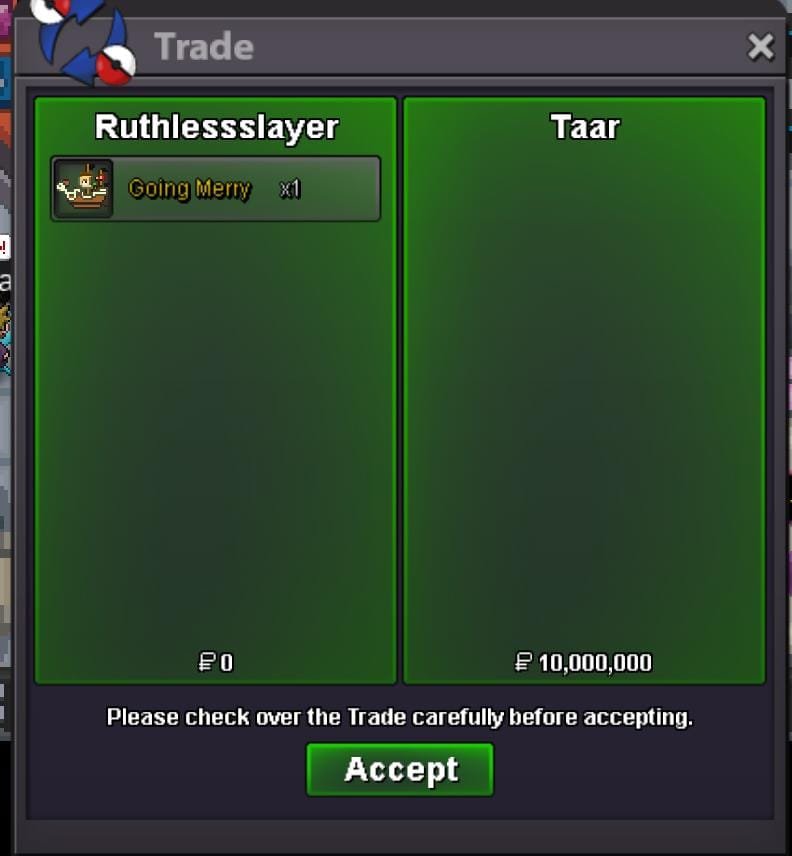Click empty area of Taar's offer panel
The image size is (792, 856).
tap(584, 382)
